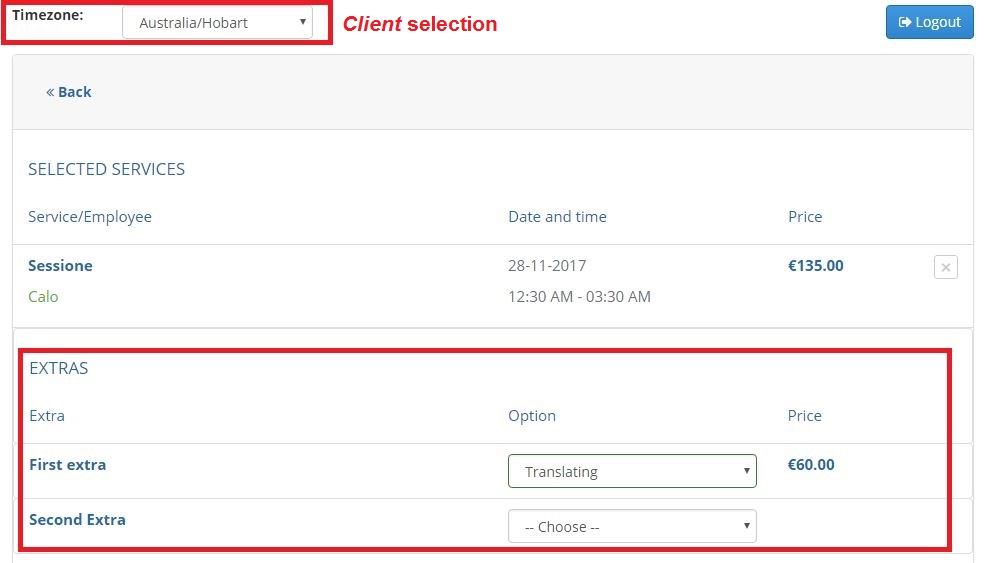This screenshot has height=563, width=987.
Task: Open the Australia/Hobart timezone dropdown
Action: pyautogui.click(x=217, y=23)
